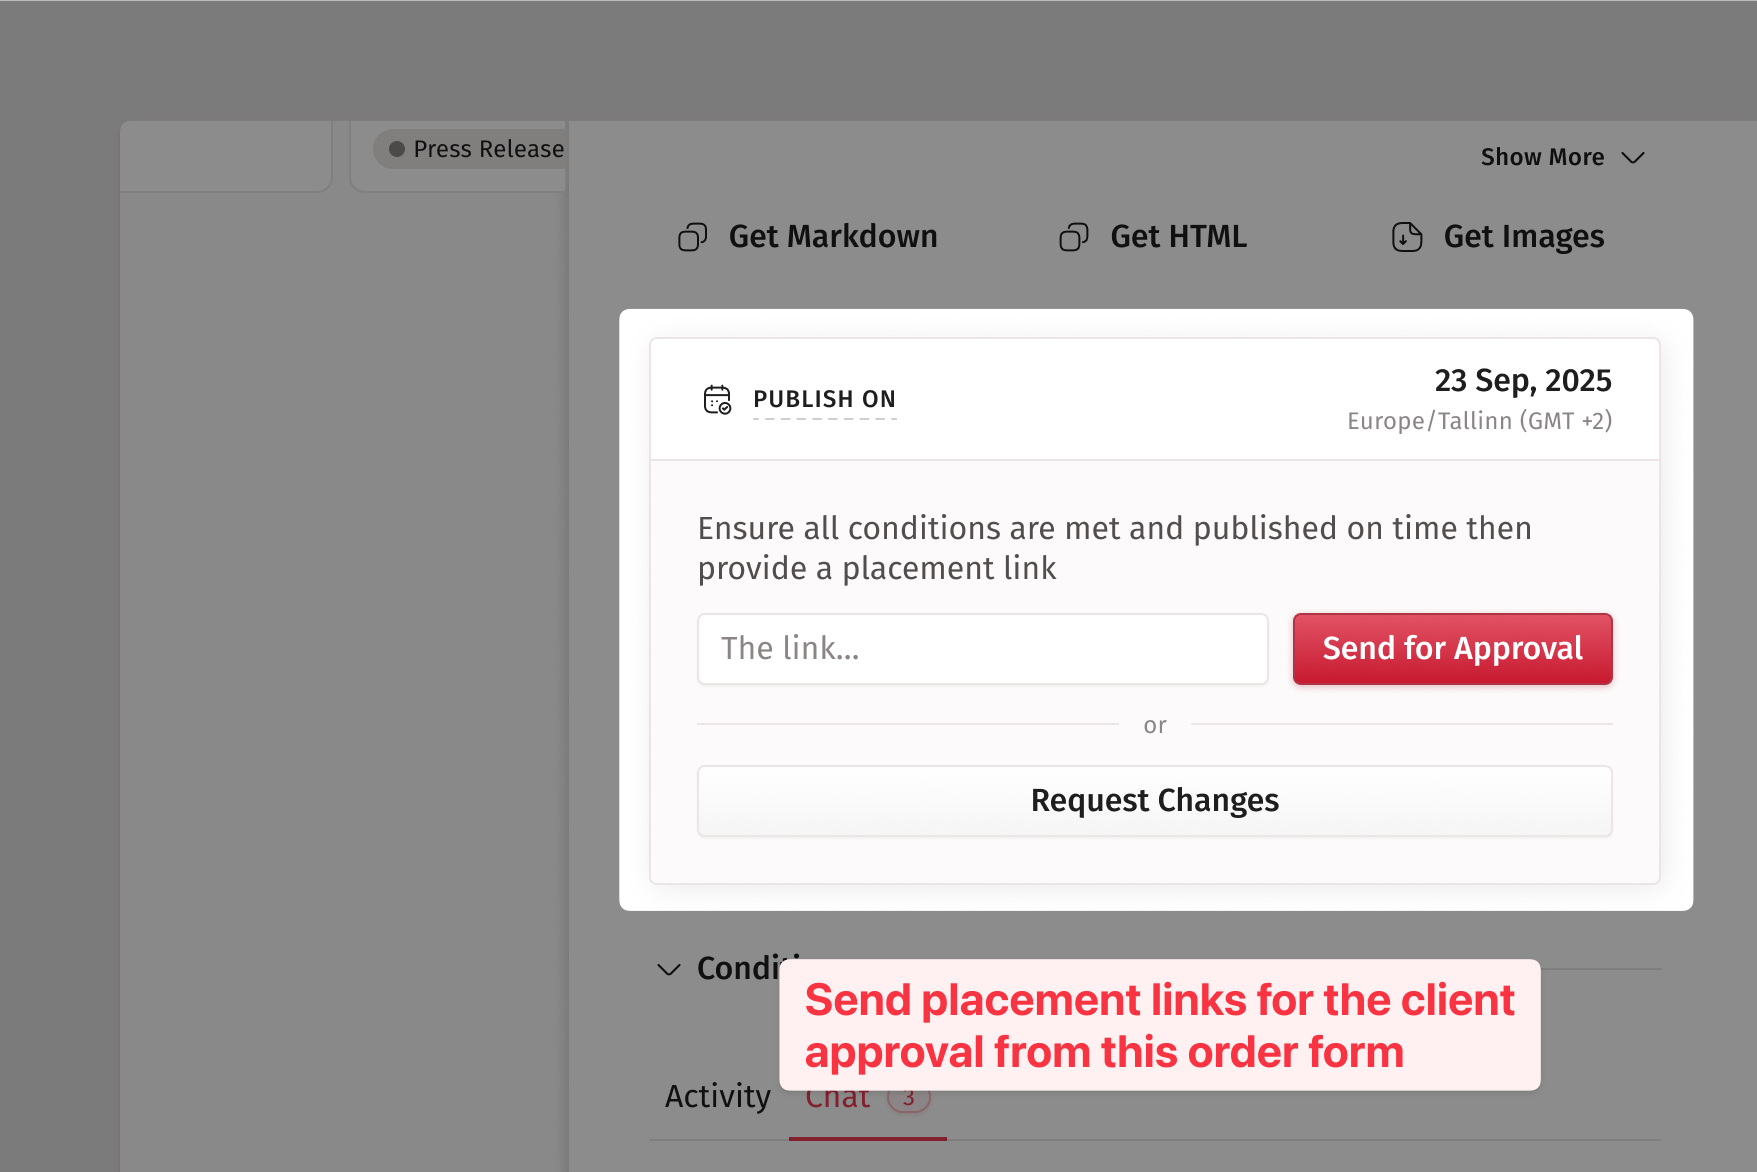This screenshot has height=1172, width=1757.
Task: Click the underlined PUBLISH ON label
Action: click(824, 399)
